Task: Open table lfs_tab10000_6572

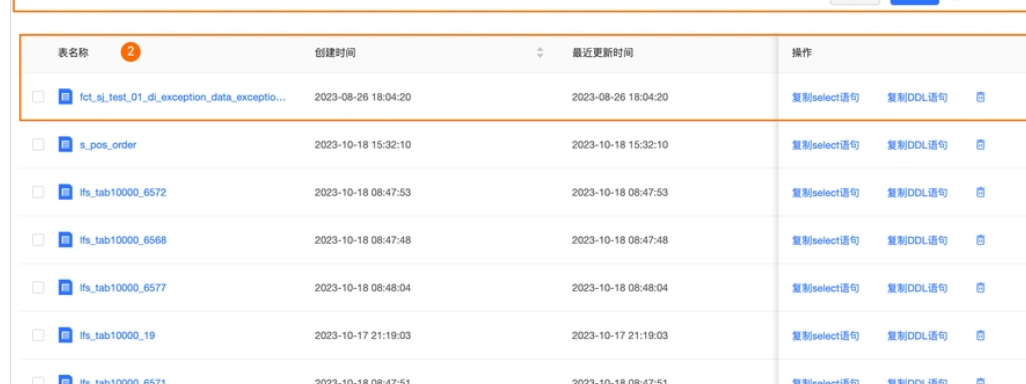Action: [123, 192]
